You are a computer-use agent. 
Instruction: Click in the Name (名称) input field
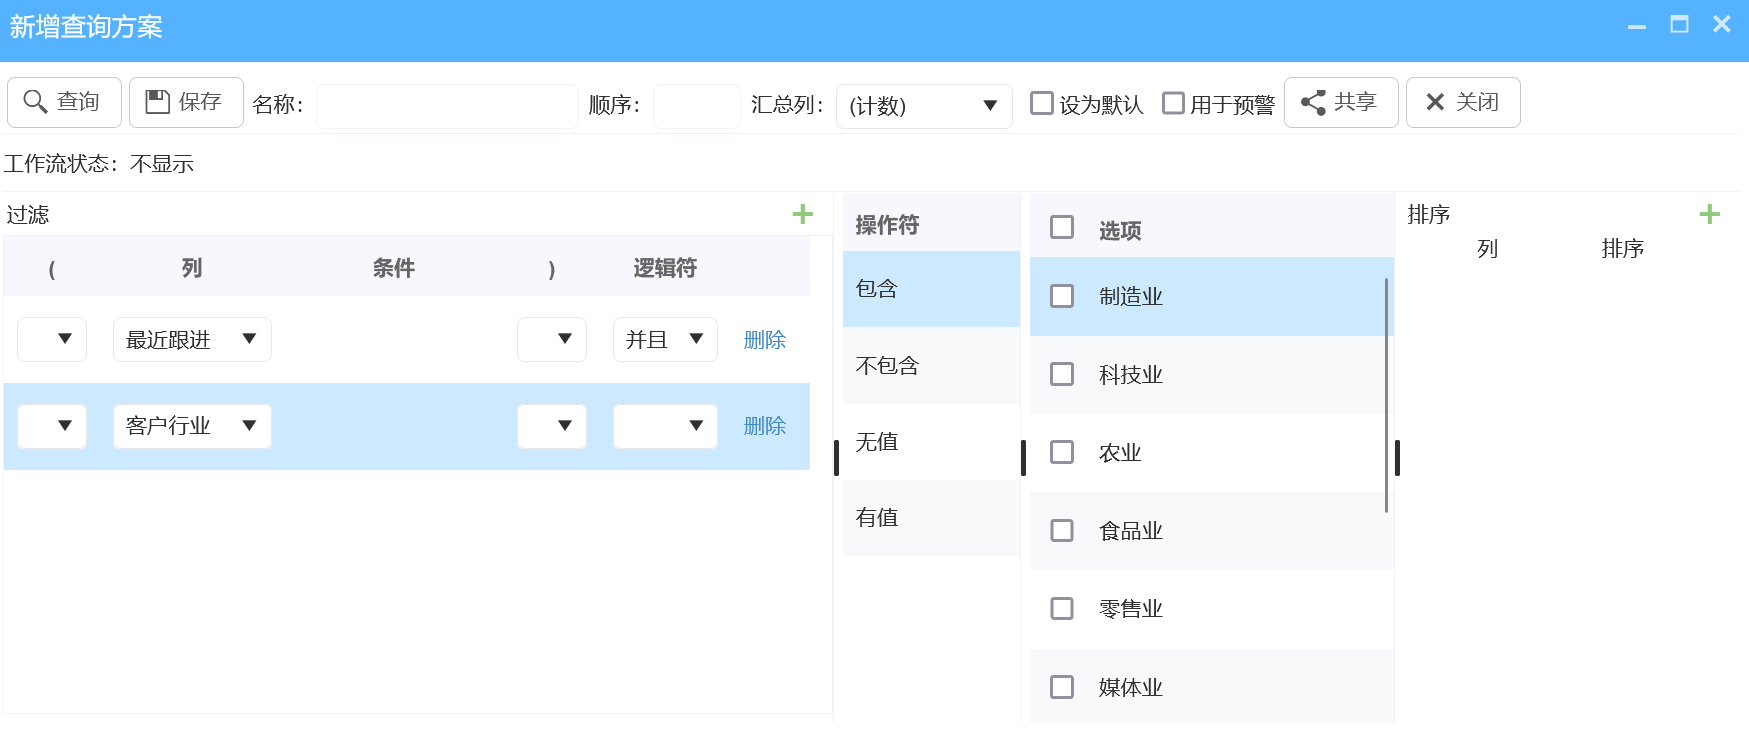(447, 106)
